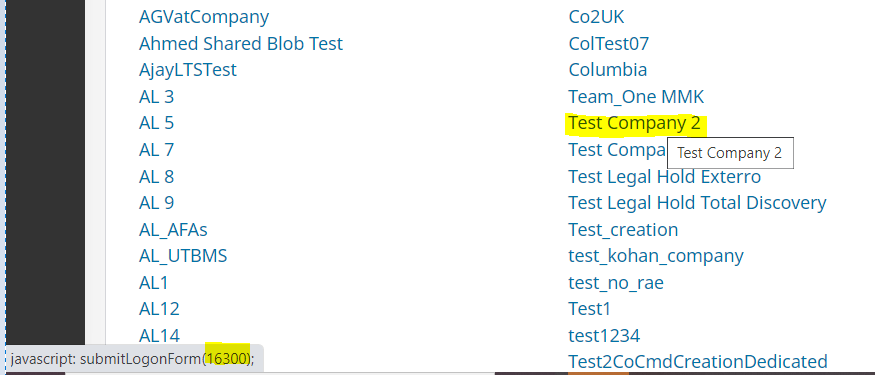Select Test Legal Hold Total Discovery
875x375 pixels.
pos(698,203)
